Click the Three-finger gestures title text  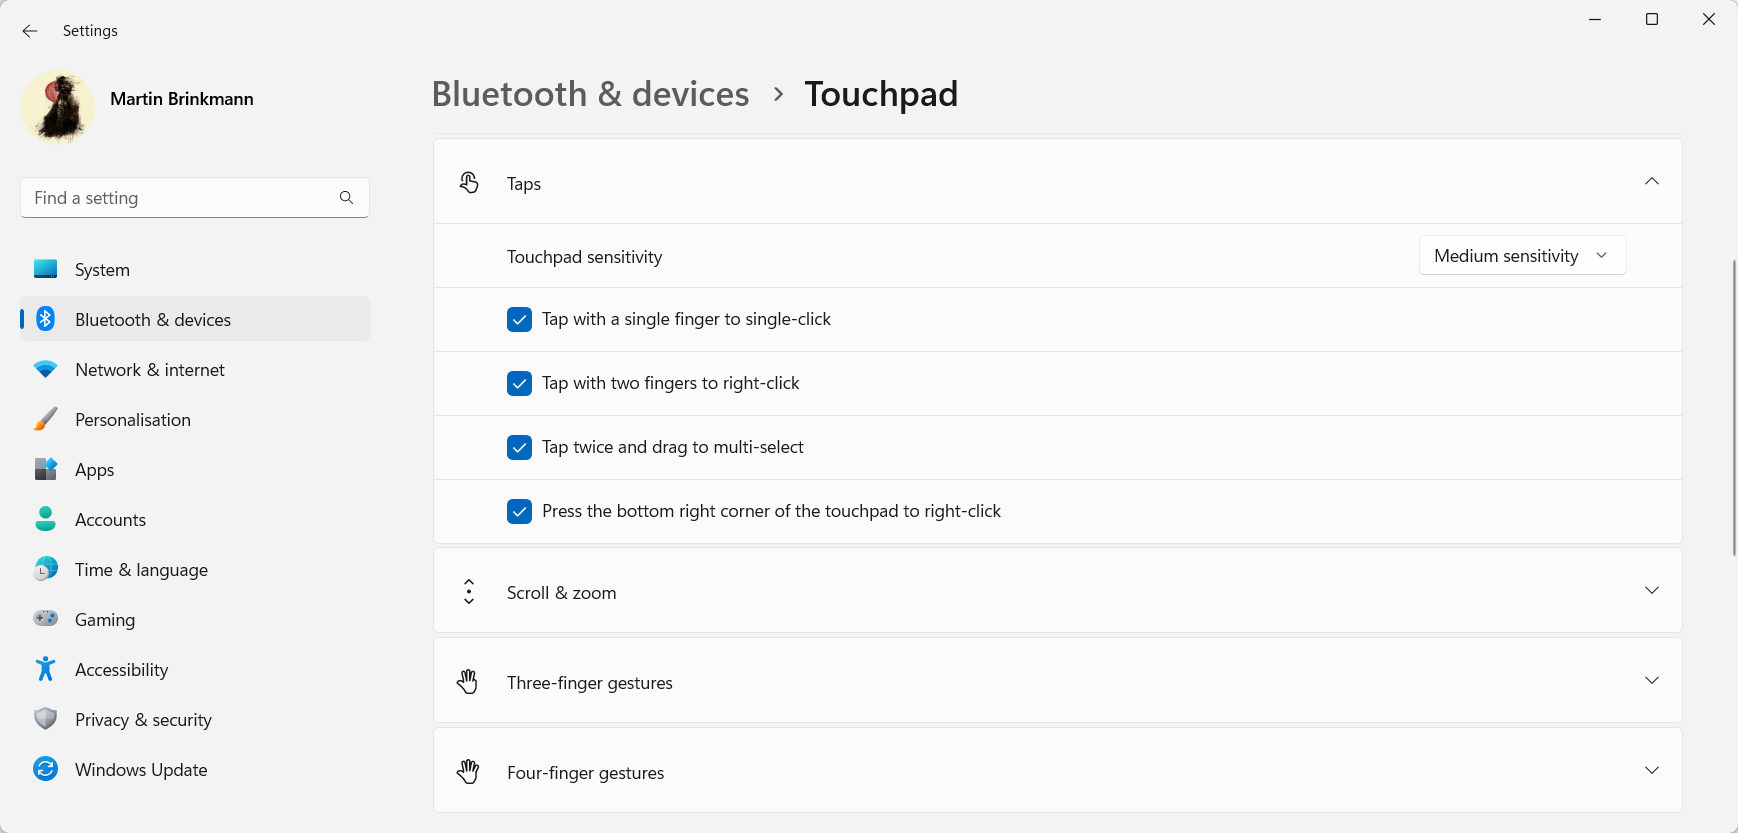(590, 683)
